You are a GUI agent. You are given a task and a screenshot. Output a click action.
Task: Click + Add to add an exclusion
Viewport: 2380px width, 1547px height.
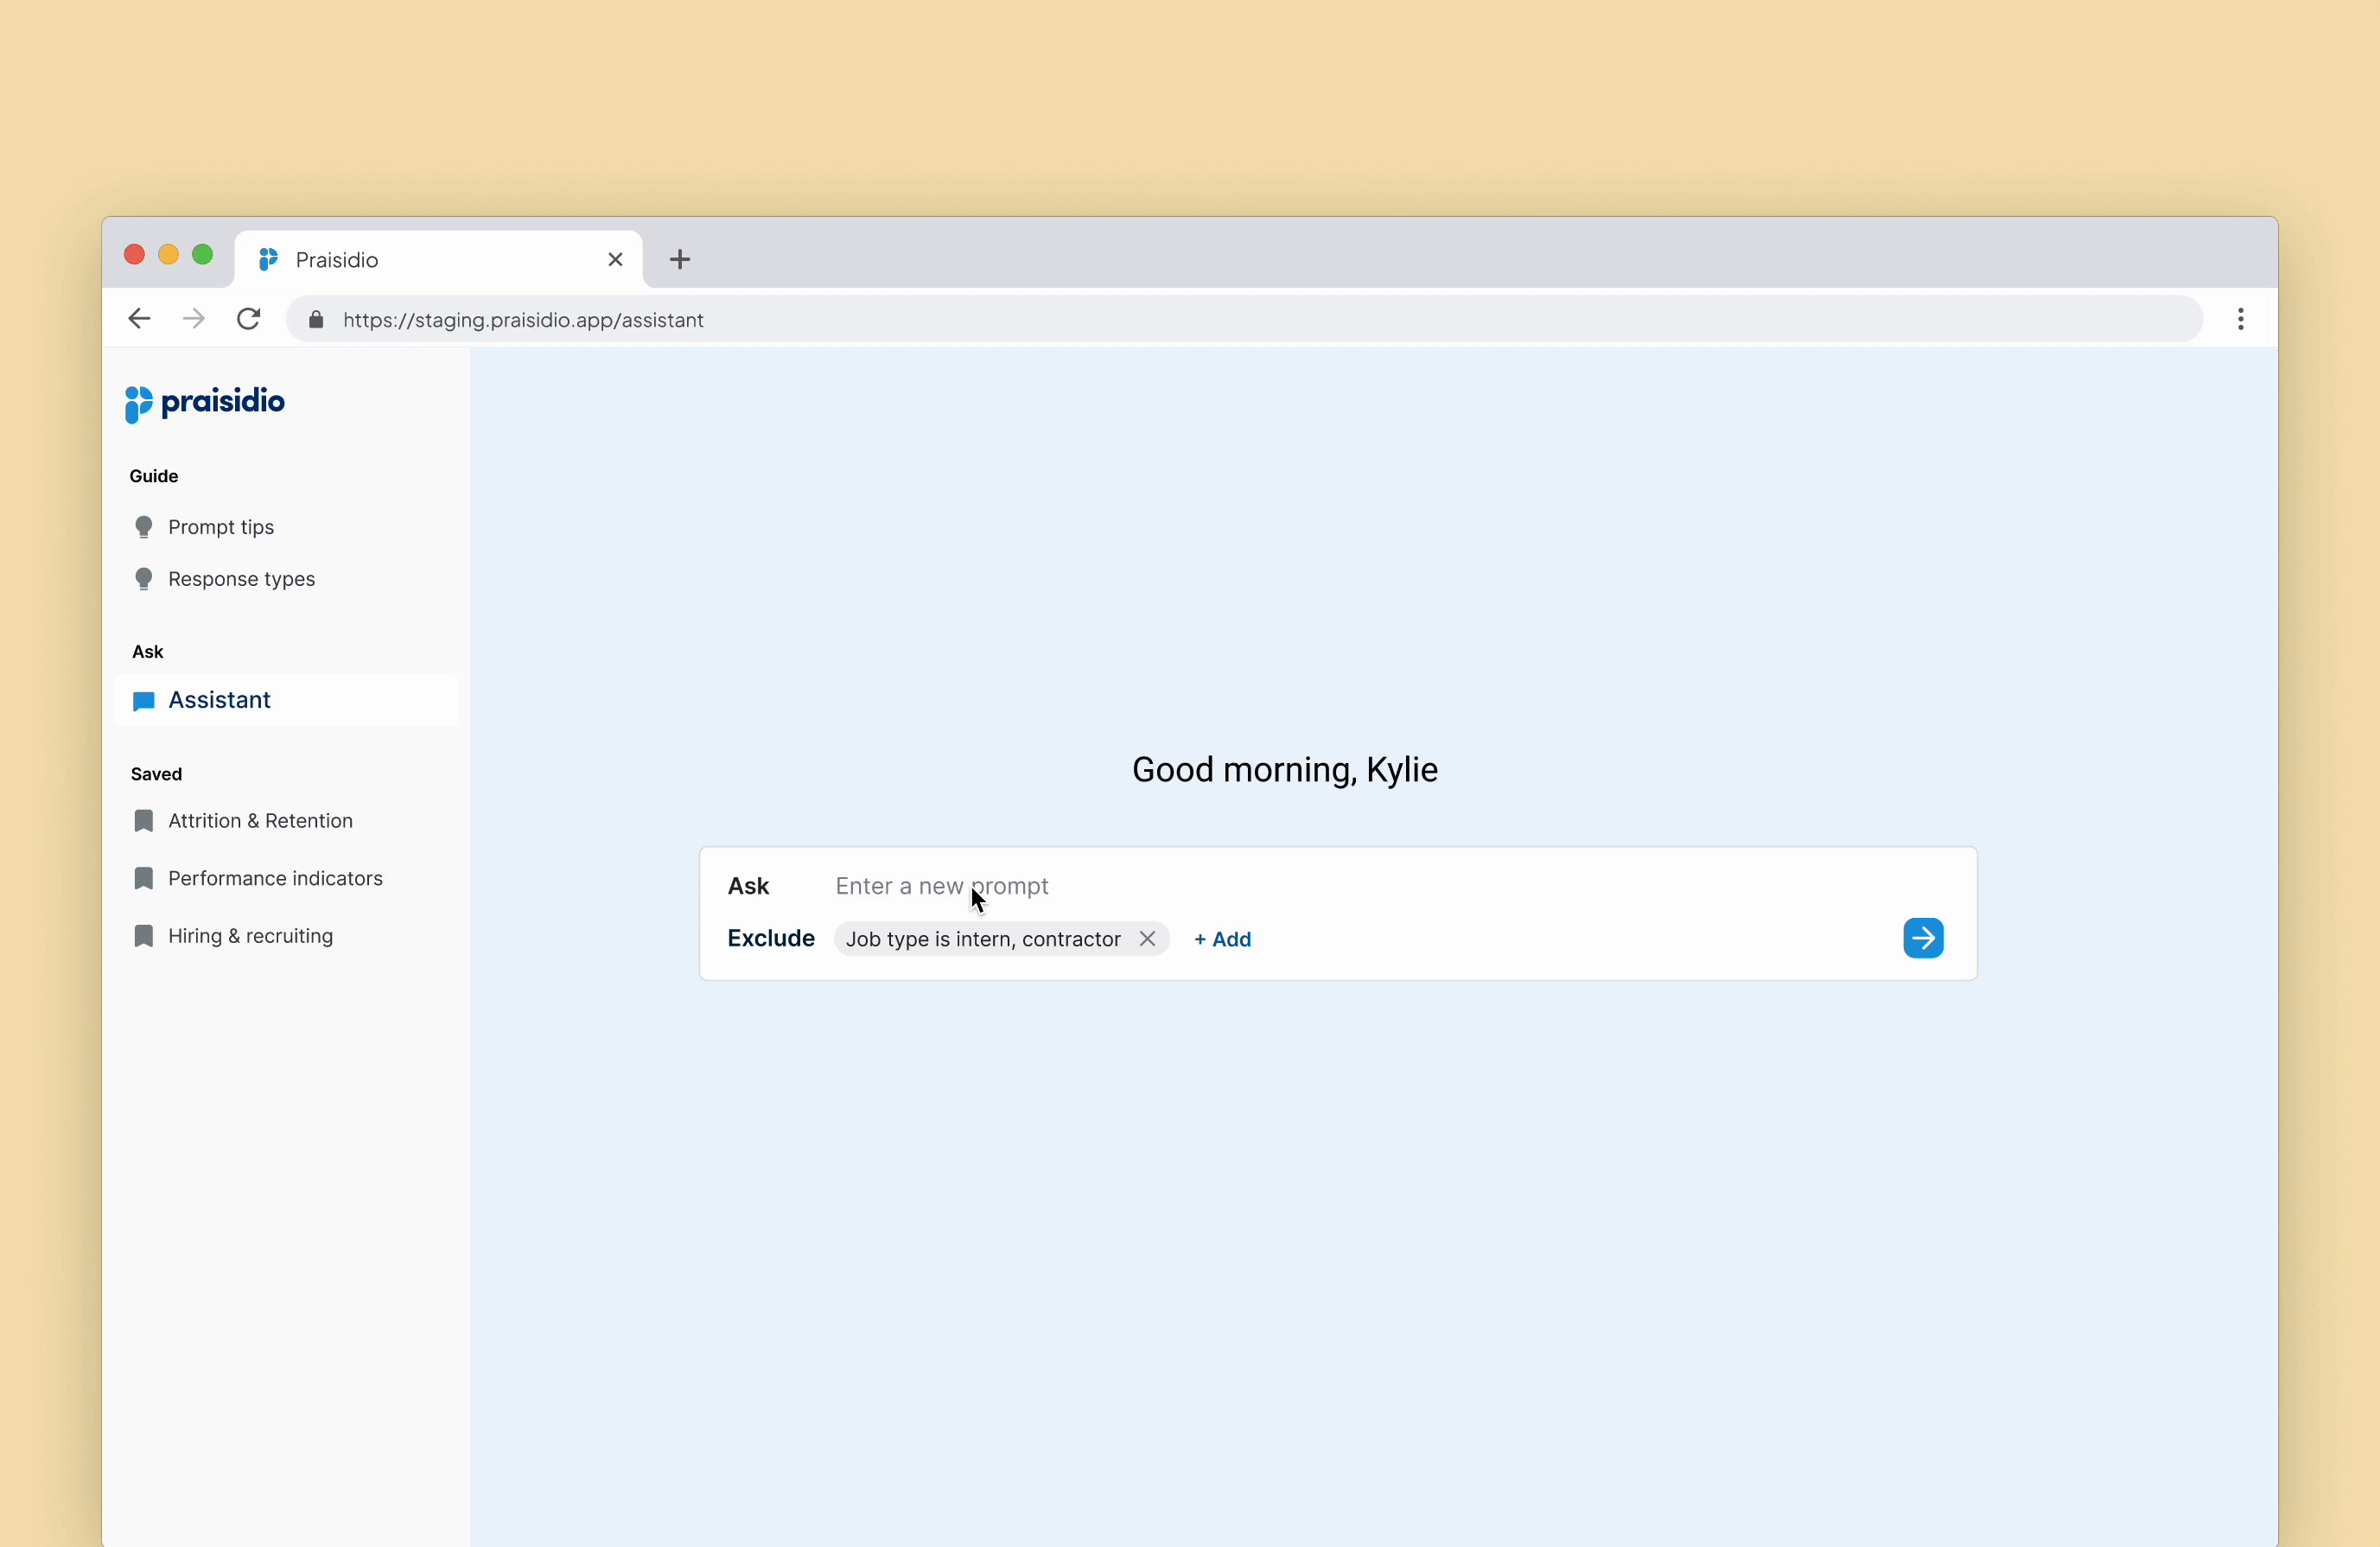click(1222, 939)
